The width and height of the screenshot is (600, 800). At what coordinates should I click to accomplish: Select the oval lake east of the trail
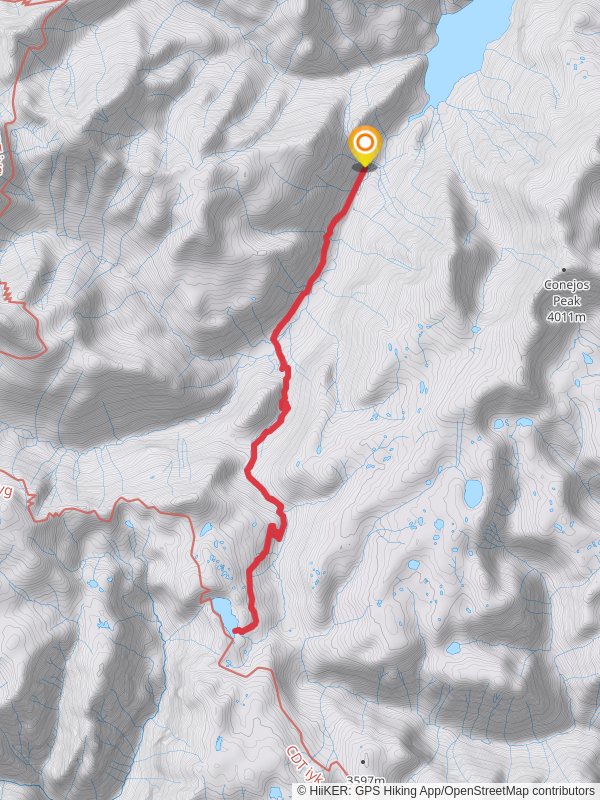tap(473, 493)
